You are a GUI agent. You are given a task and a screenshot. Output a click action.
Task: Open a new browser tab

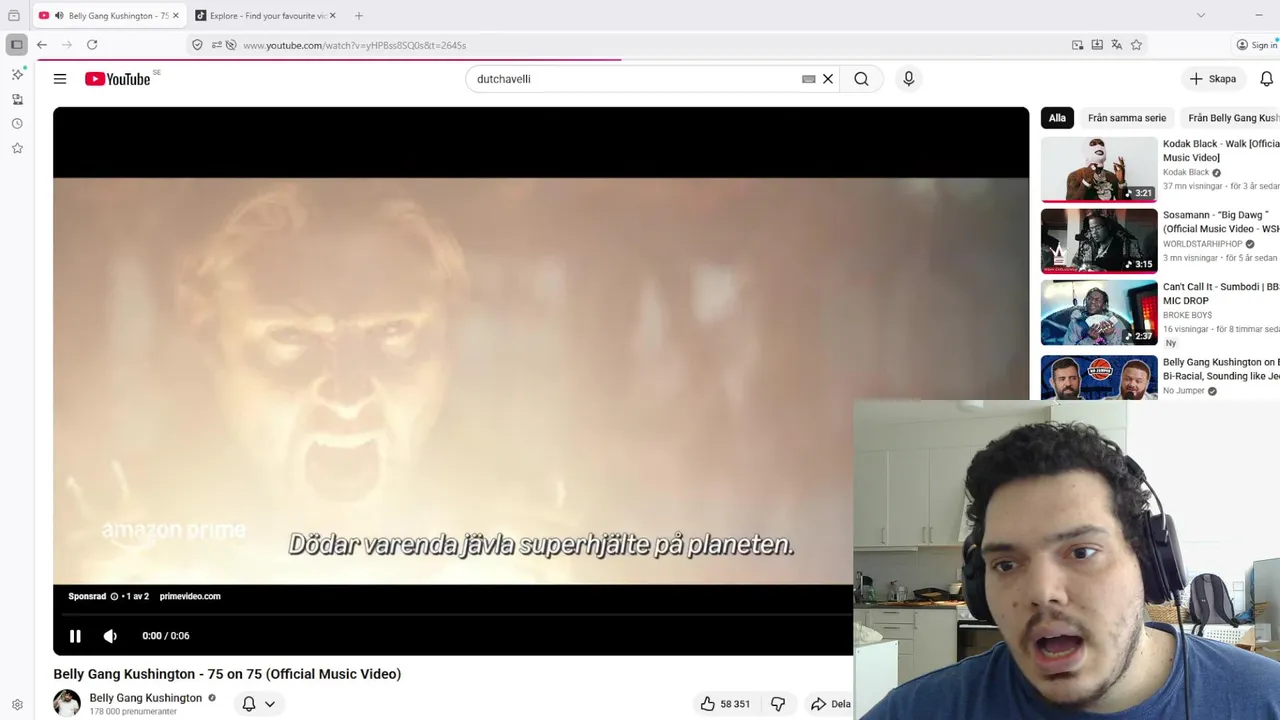359,15
